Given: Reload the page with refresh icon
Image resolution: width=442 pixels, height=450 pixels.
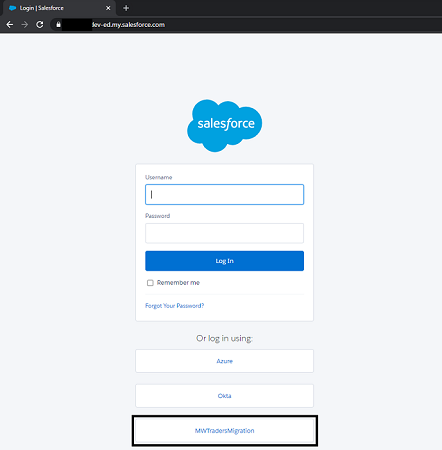Looking at the screenshot, I should (40, 24).
